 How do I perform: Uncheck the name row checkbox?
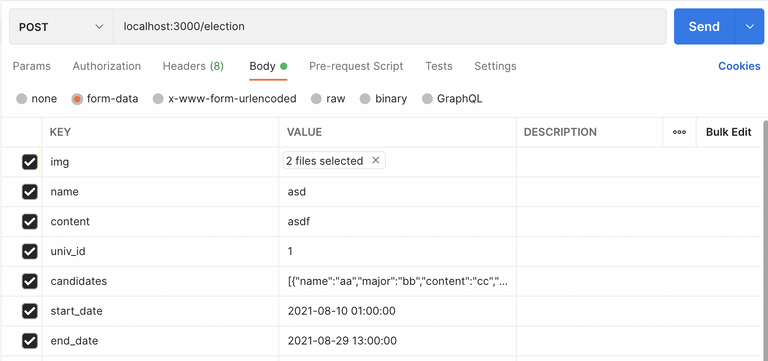[30, 192]
